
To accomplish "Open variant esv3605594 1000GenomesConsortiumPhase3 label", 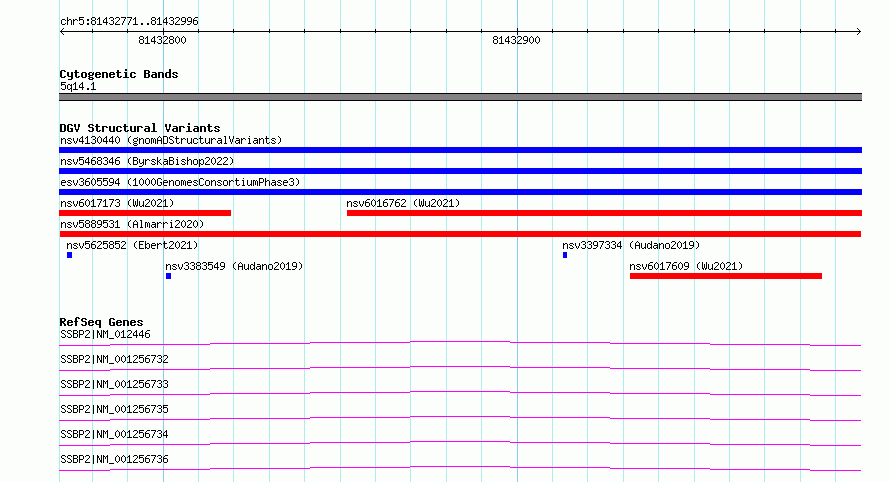I will coord(180,182).
